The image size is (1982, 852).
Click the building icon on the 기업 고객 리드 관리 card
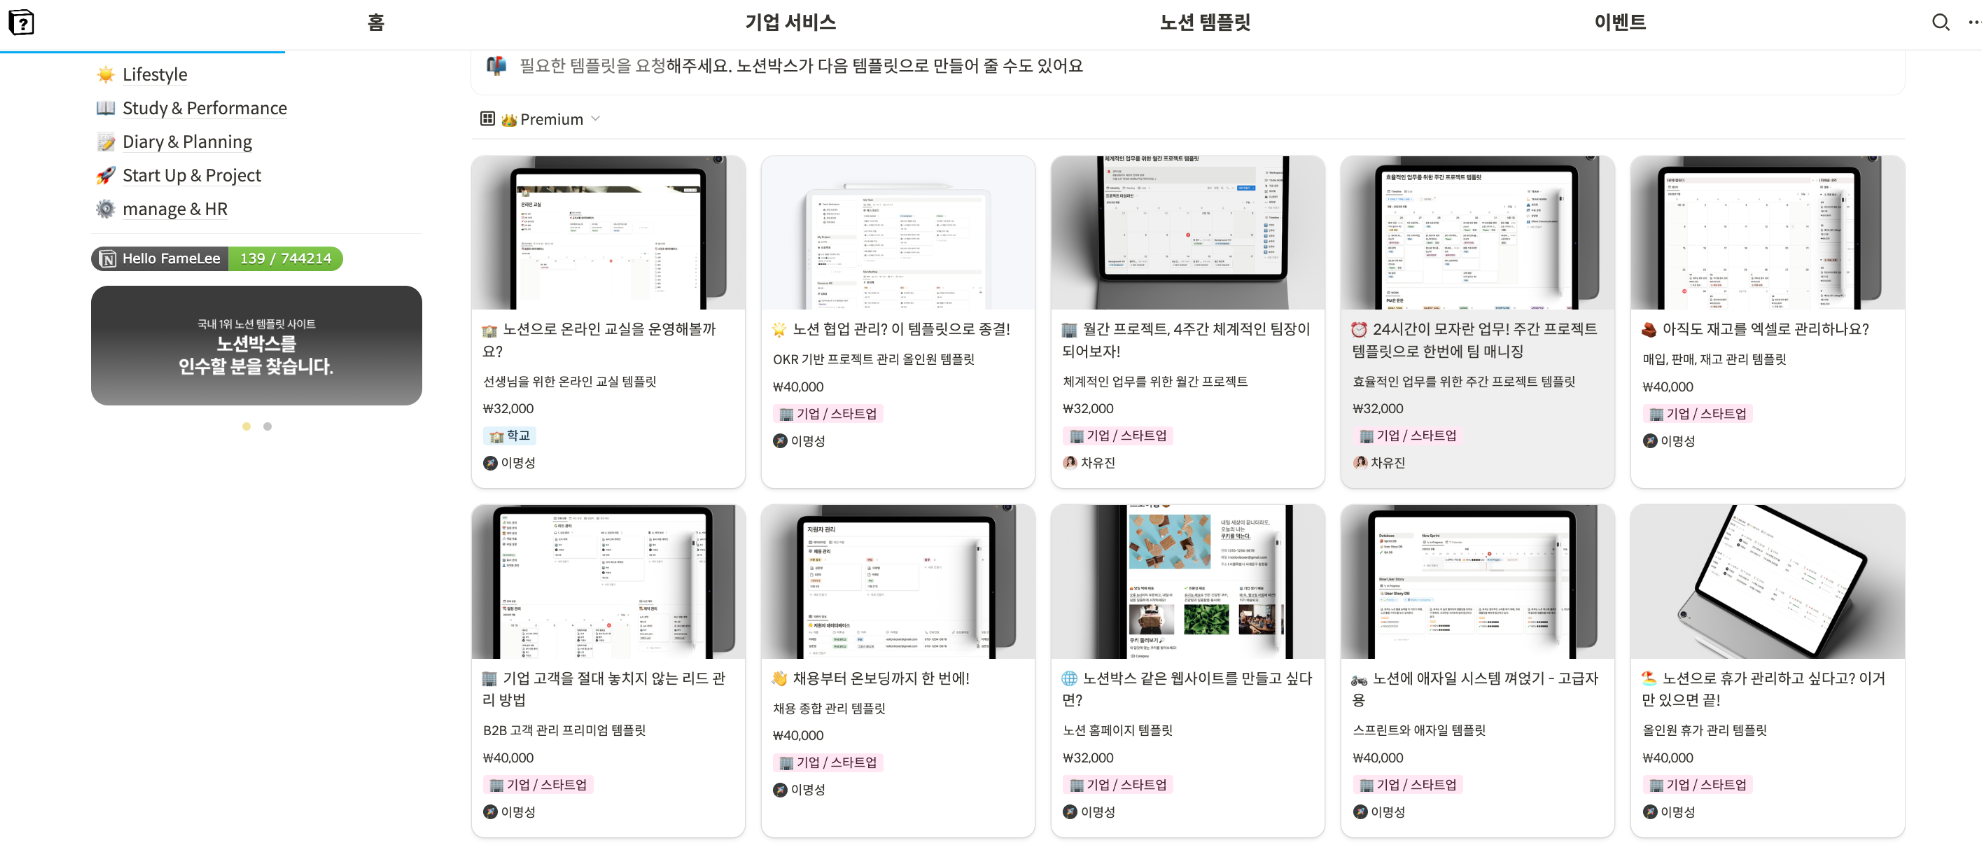[x=490, y=678]
